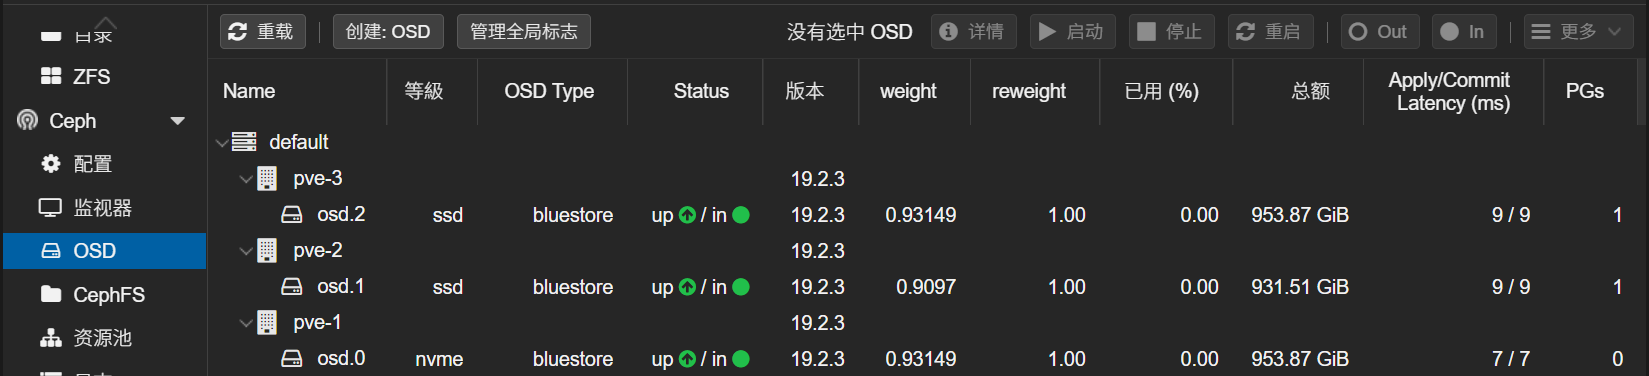The height and width of the screenshot is (376, 1649).
Task: Sort by Apply/Commit Latency column header
Action: [x=1453, y=91]
